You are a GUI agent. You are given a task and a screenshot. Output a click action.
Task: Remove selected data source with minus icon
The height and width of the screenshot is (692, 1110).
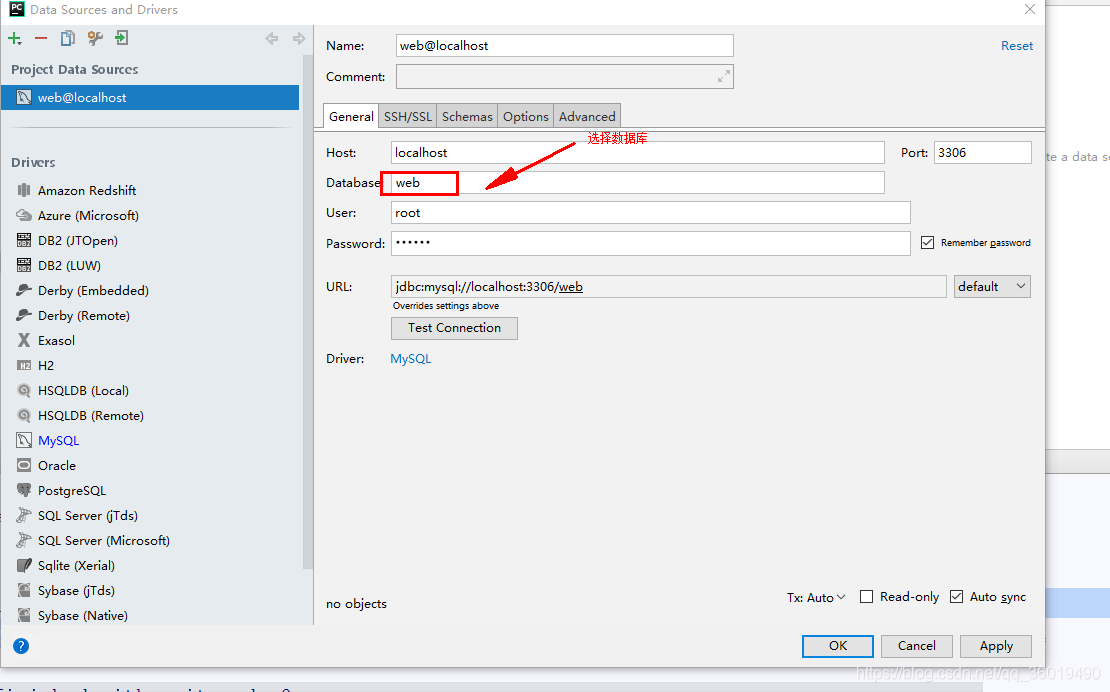[41, 38]
